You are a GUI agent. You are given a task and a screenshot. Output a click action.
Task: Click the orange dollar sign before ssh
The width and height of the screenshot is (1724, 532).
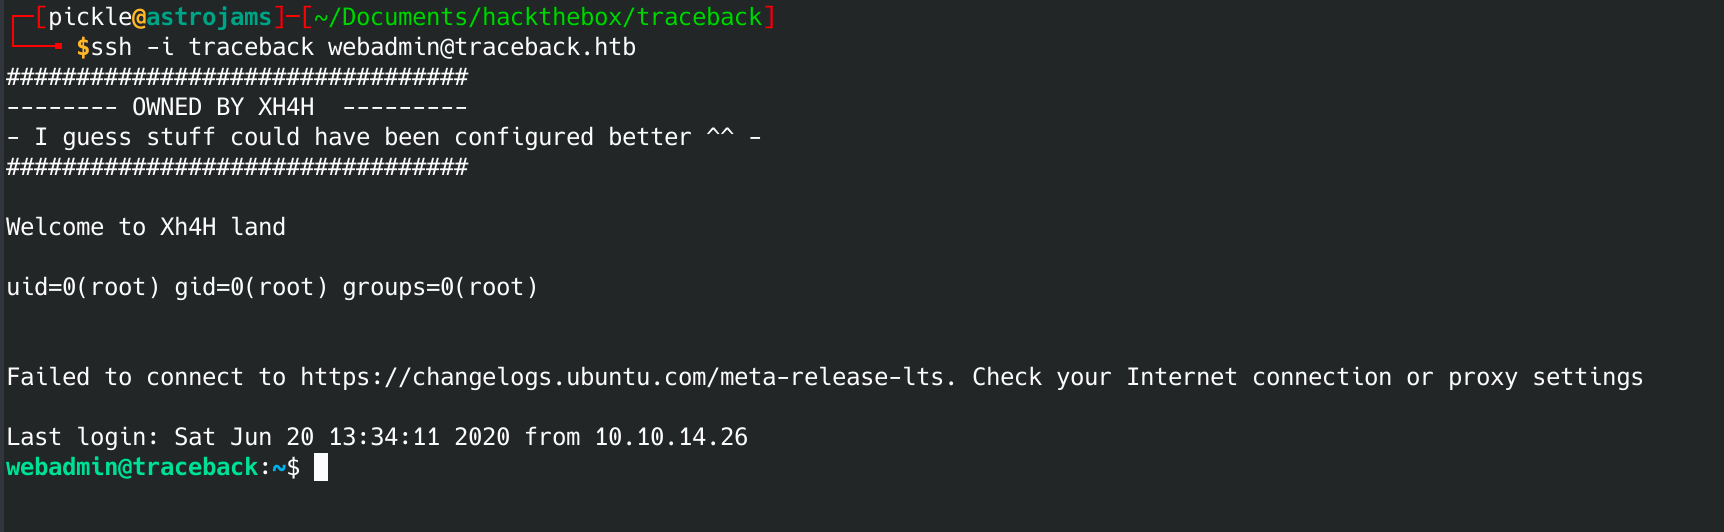pos(82,47)
